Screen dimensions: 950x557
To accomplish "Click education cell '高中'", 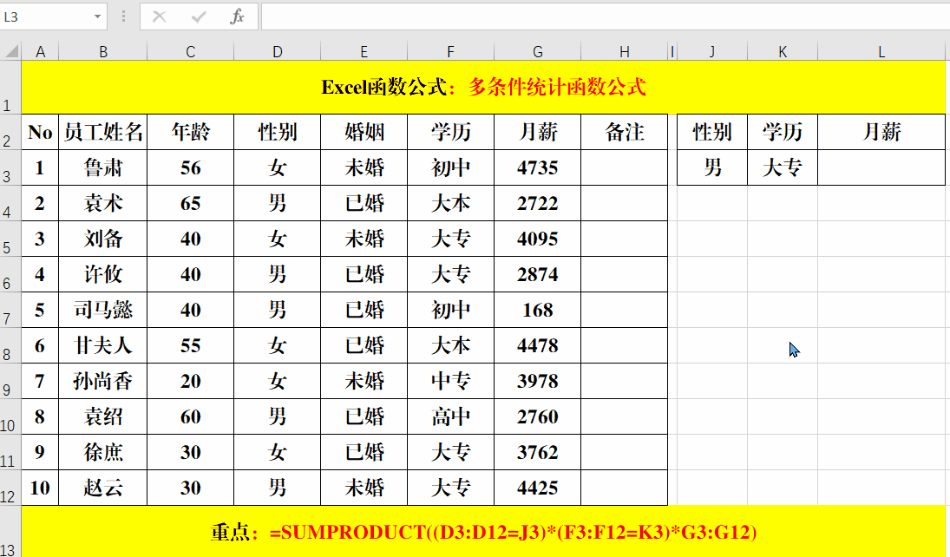I will tap(450, 416).
